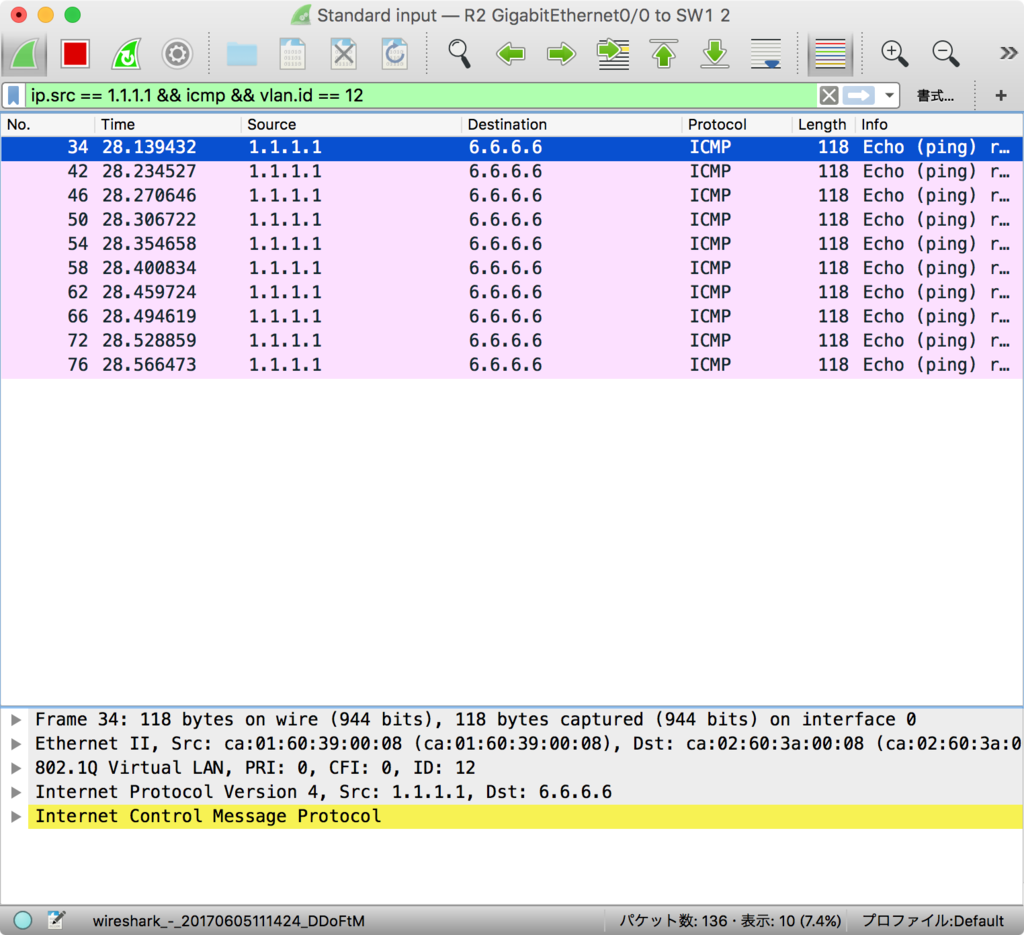Image resolution: width=1024 pixels, height=935 pixels.
Task: Clear the display filter
Action: click(829, 96)
